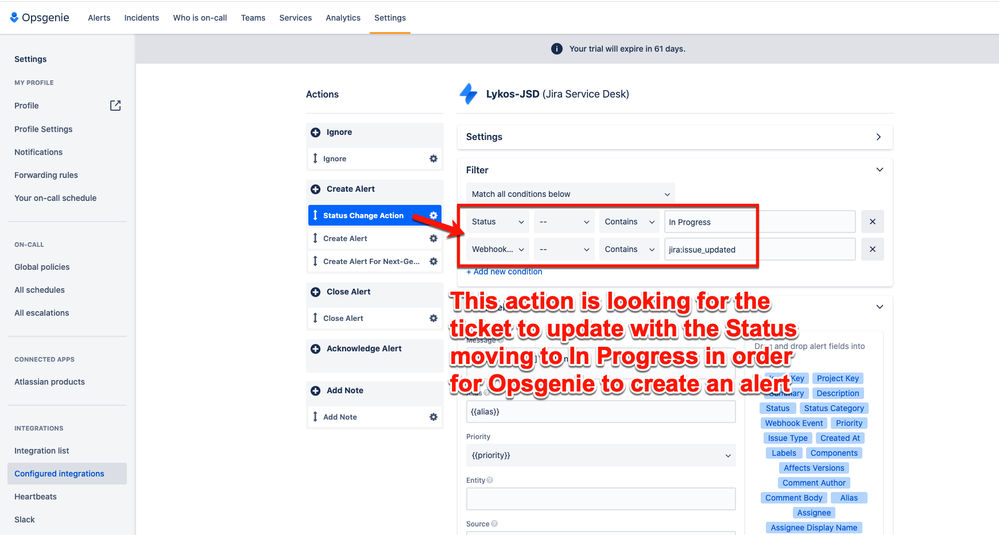Click the Opsgenie logo
999x535 pixels.
tap(39, 17)
